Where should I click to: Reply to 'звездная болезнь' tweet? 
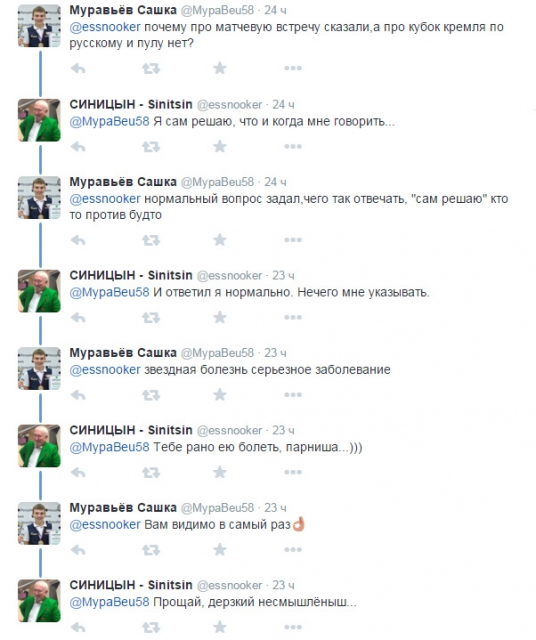(78, 395)
